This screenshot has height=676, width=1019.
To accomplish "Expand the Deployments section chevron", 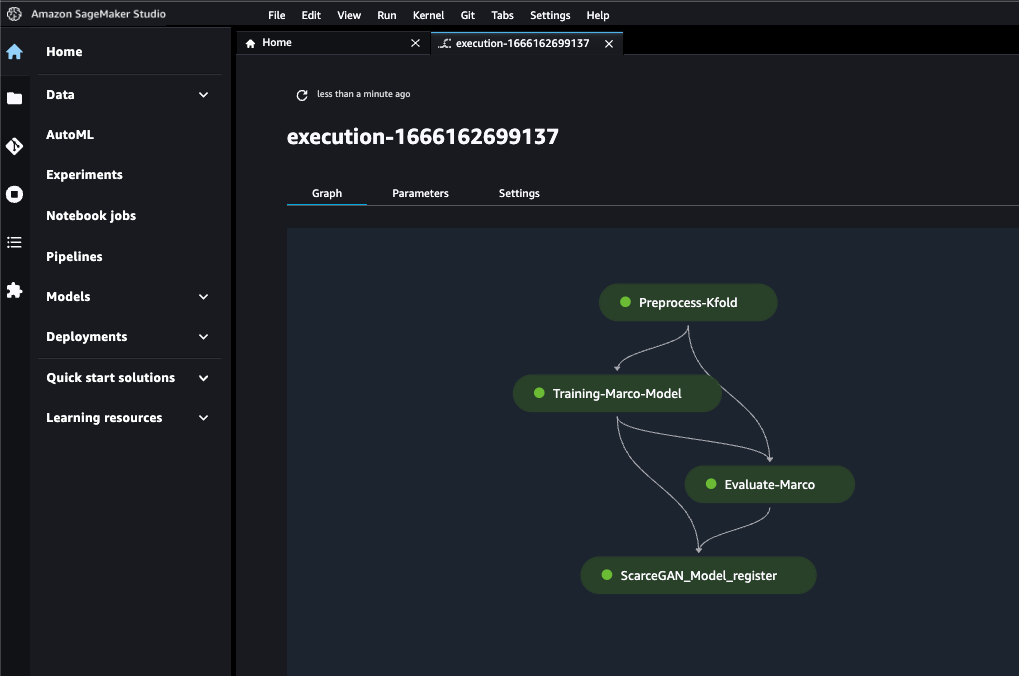I will point(204,337).
